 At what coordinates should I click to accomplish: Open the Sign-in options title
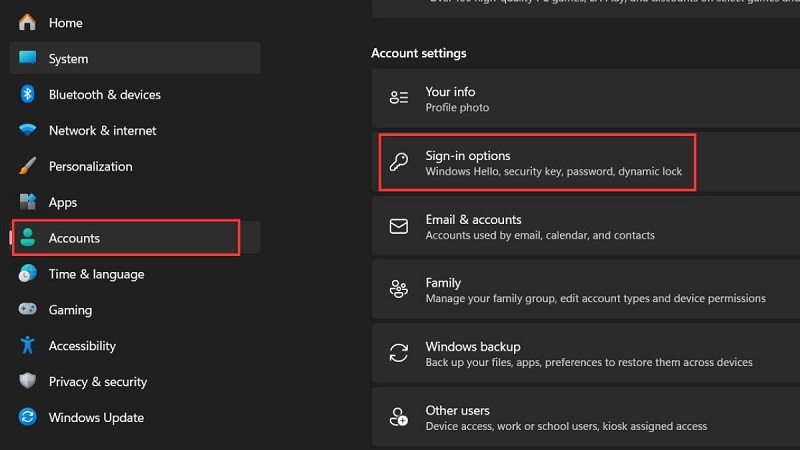click(x=467, y=156)
